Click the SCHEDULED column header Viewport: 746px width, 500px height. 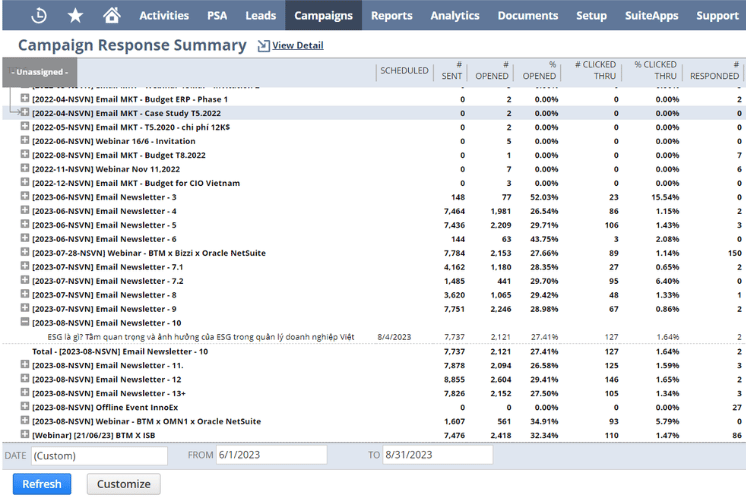[x=404, y=70]
